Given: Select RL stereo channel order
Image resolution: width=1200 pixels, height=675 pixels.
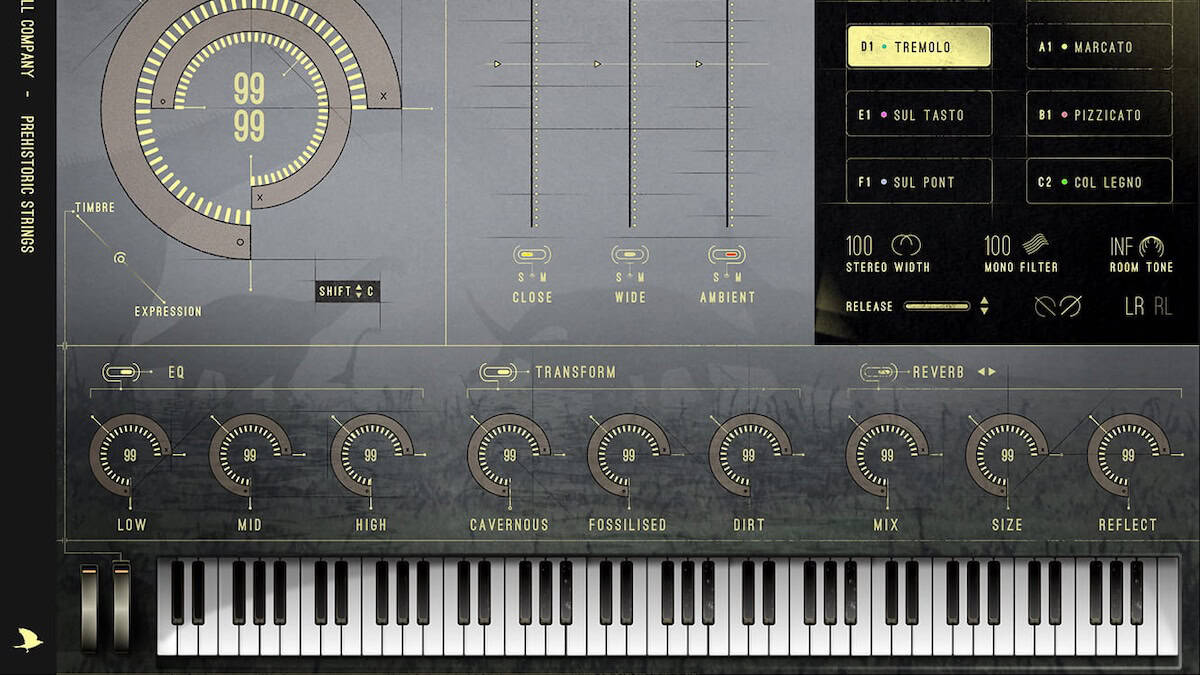Looking at the screenshot, I should pos(1163,307).
